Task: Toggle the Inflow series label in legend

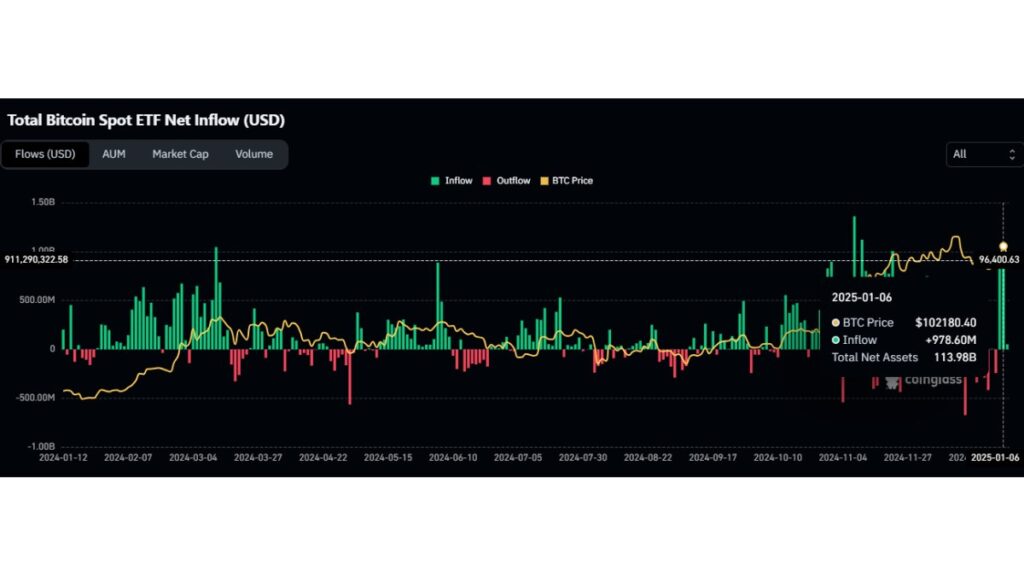Action: click(x=458, y=181)
